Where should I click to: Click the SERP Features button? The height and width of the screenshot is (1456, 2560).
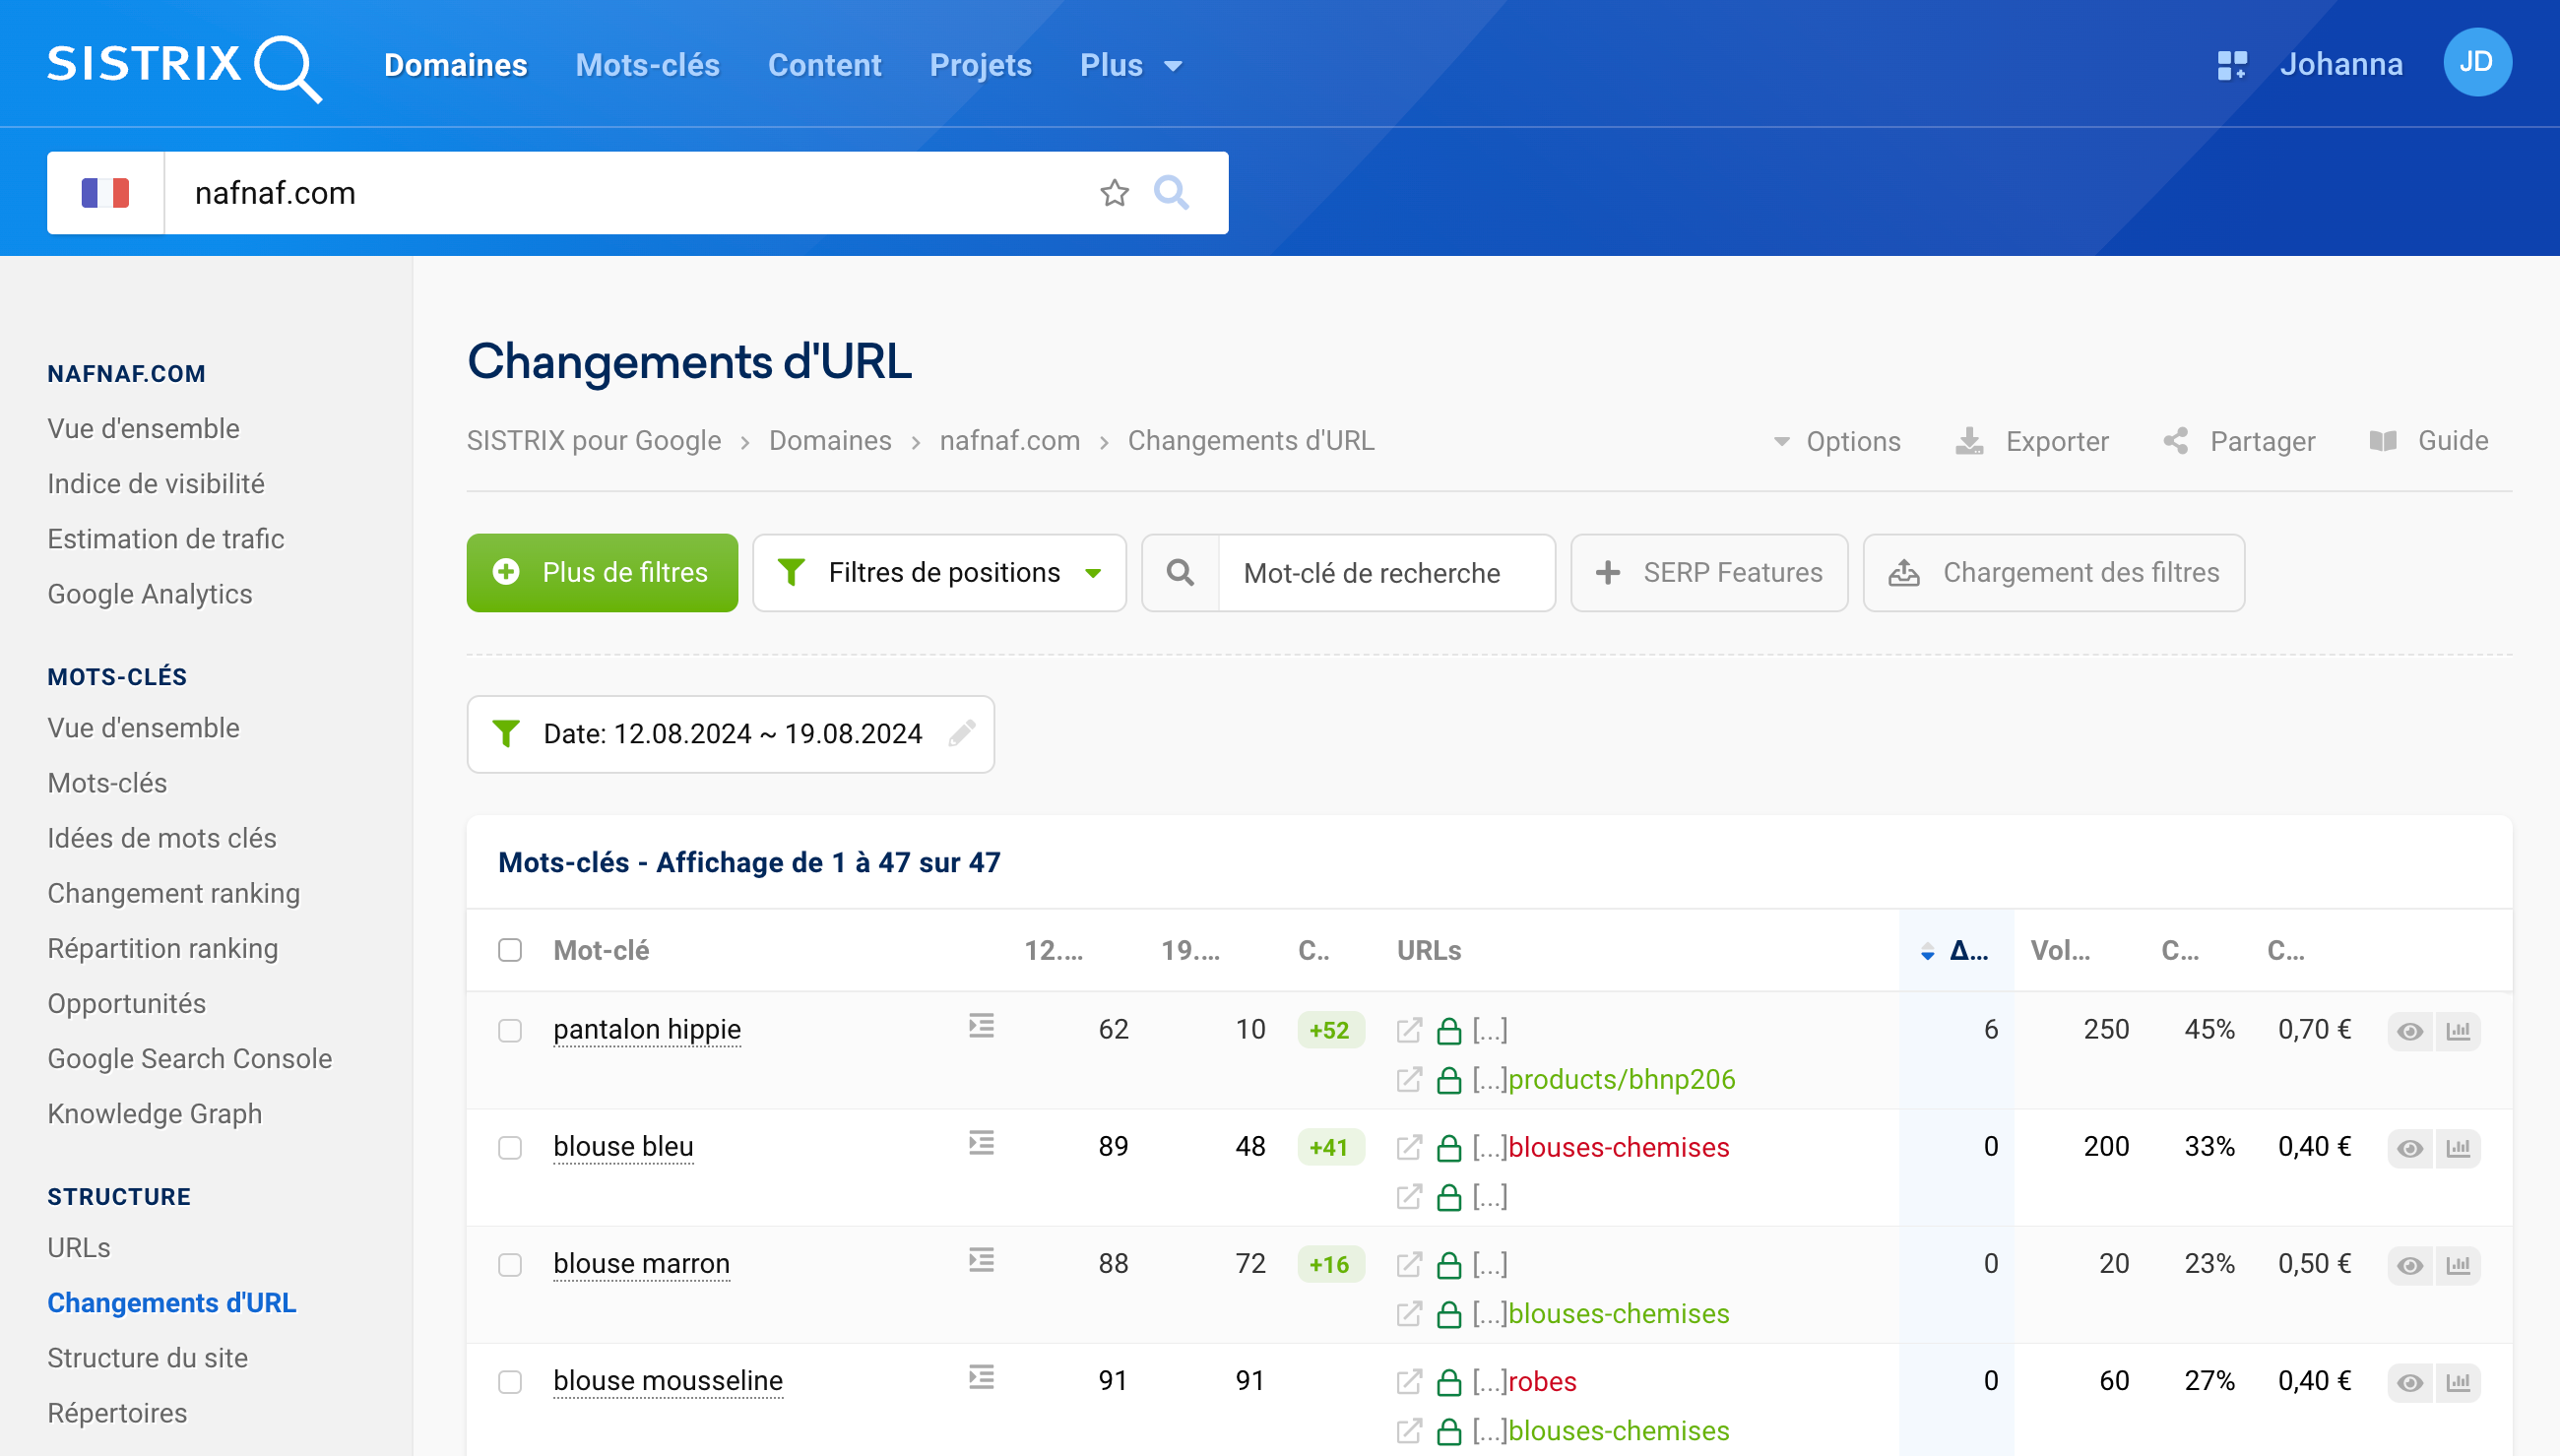1709,572
